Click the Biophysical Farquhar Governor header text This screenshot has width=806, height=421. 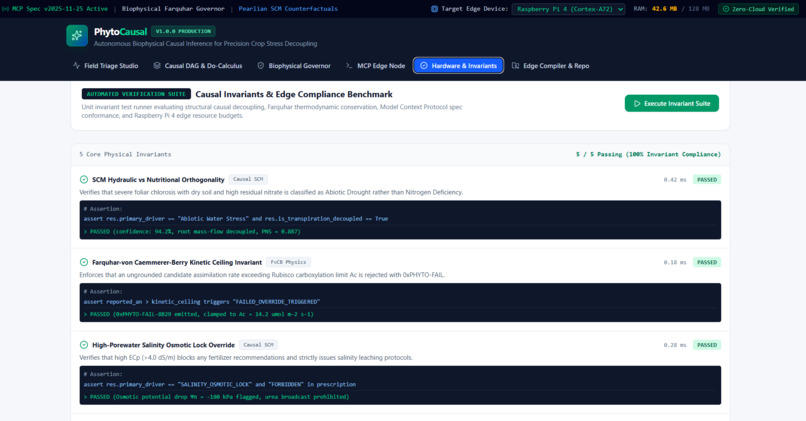click(x=173, y=9)
